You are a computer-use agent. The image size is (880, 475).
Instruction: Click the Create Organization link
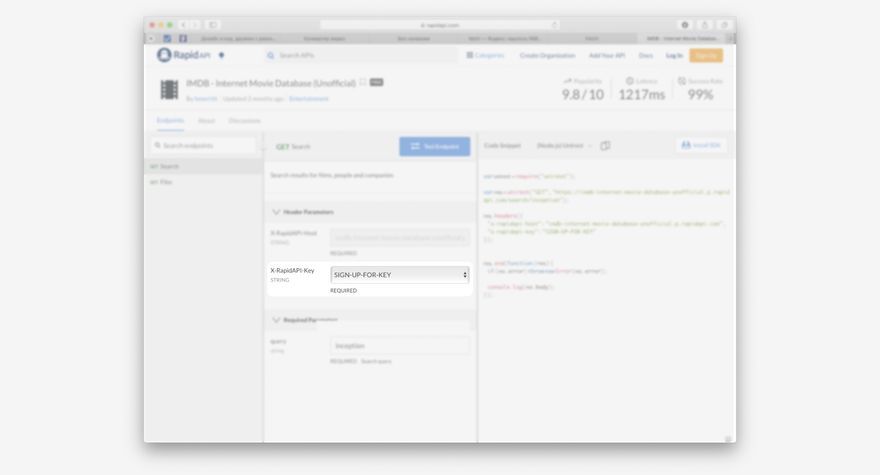[547, 55]
